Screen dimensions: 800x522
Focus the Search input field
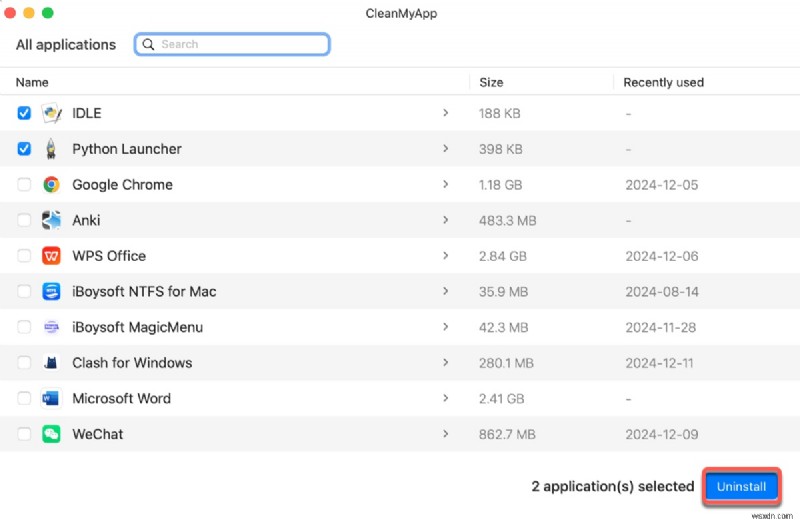coord(232,44)
